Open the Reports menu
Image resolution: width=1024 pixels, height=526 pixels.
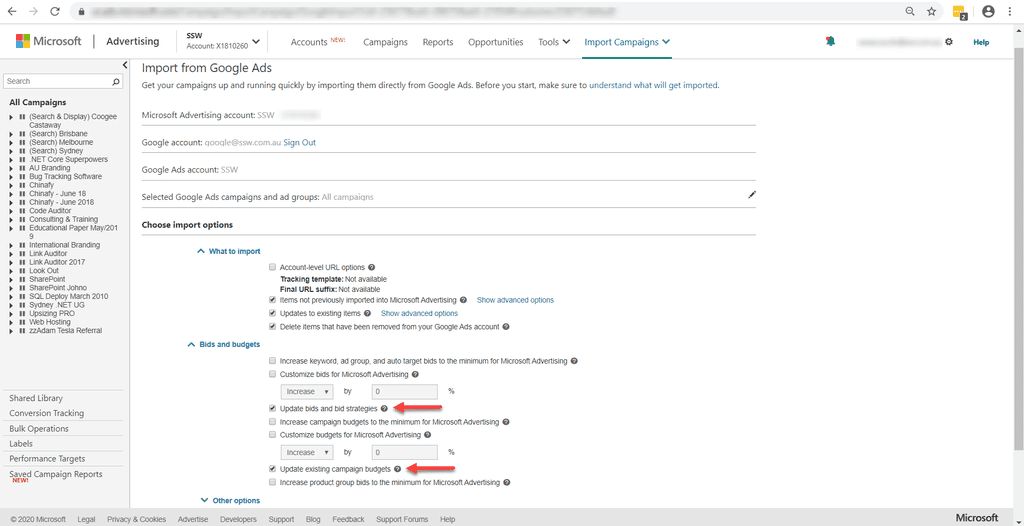click(438, 42)
